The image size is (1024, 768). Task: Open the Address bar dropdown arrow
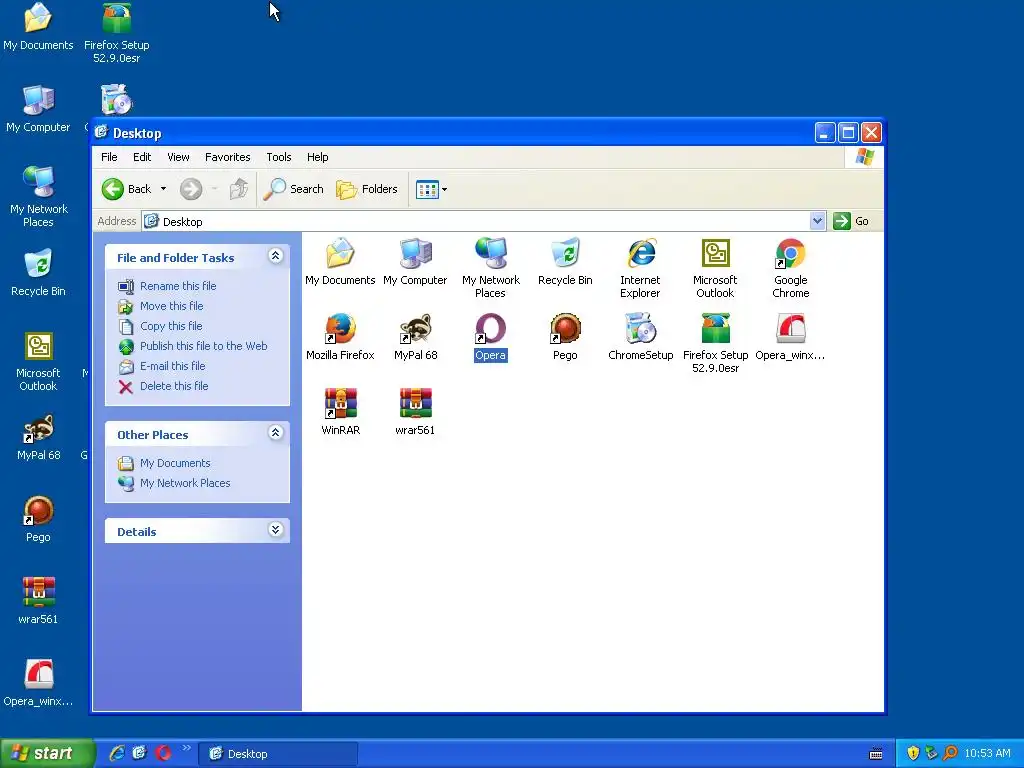817,221
